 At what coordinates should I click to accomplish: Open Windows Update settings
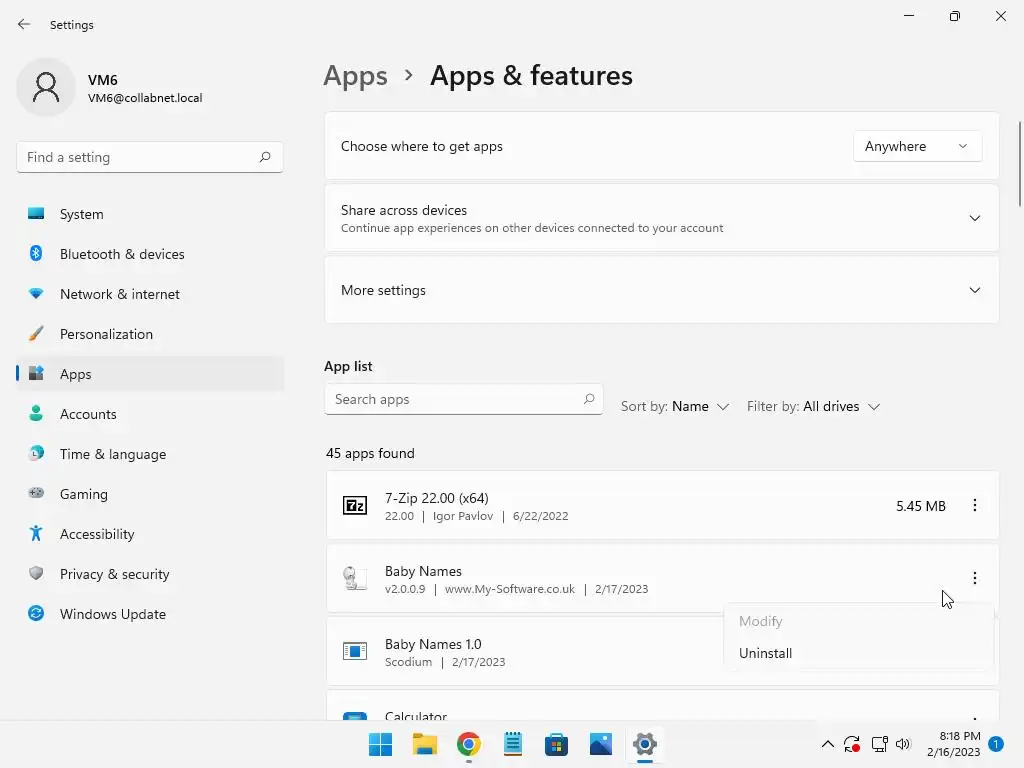click(112, 614)
